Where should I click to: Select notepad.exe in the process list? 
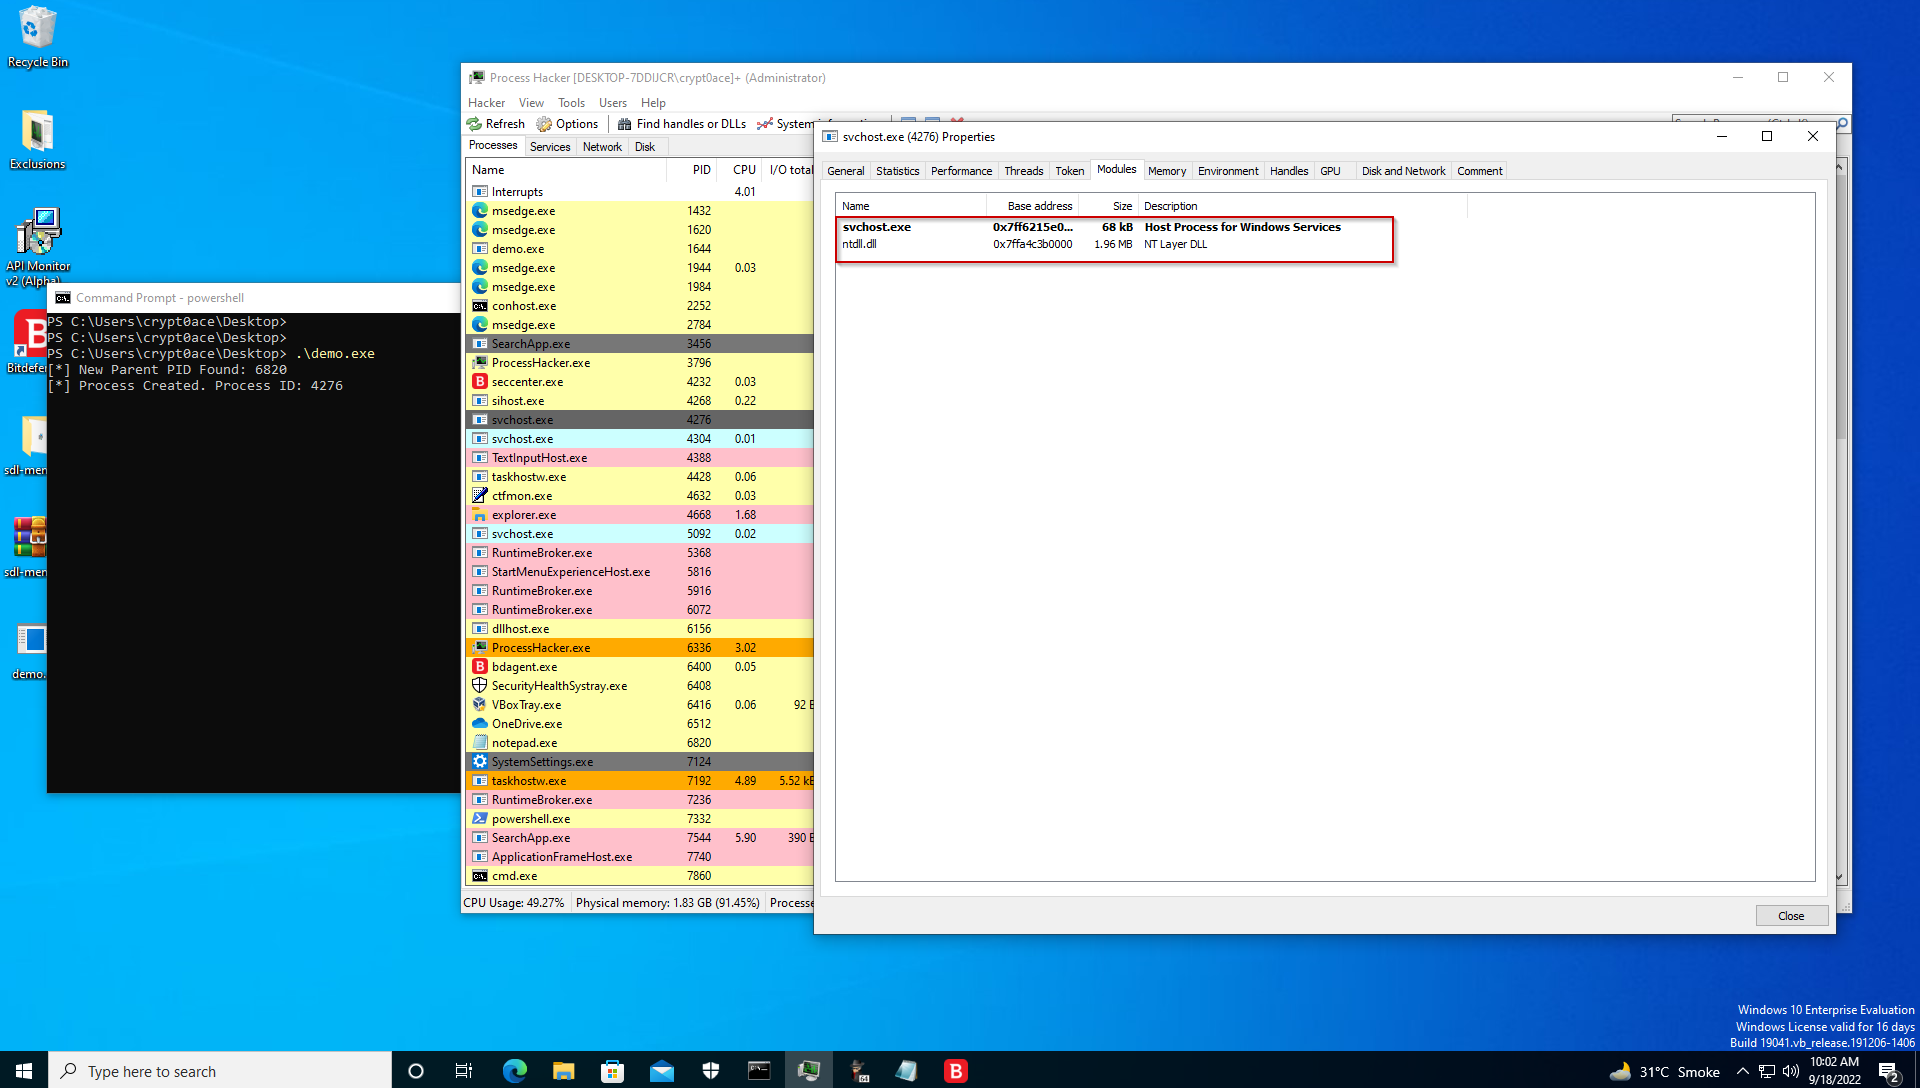point(524,743)
